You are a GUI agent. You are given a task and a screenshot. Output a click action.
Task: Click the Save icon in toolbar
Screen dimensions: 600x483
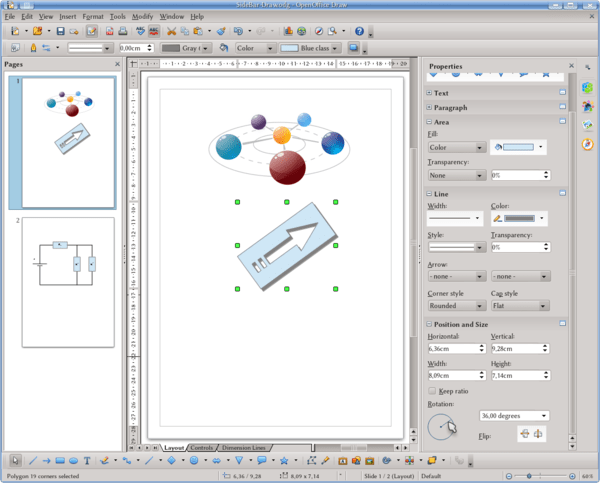click(60, 31)
